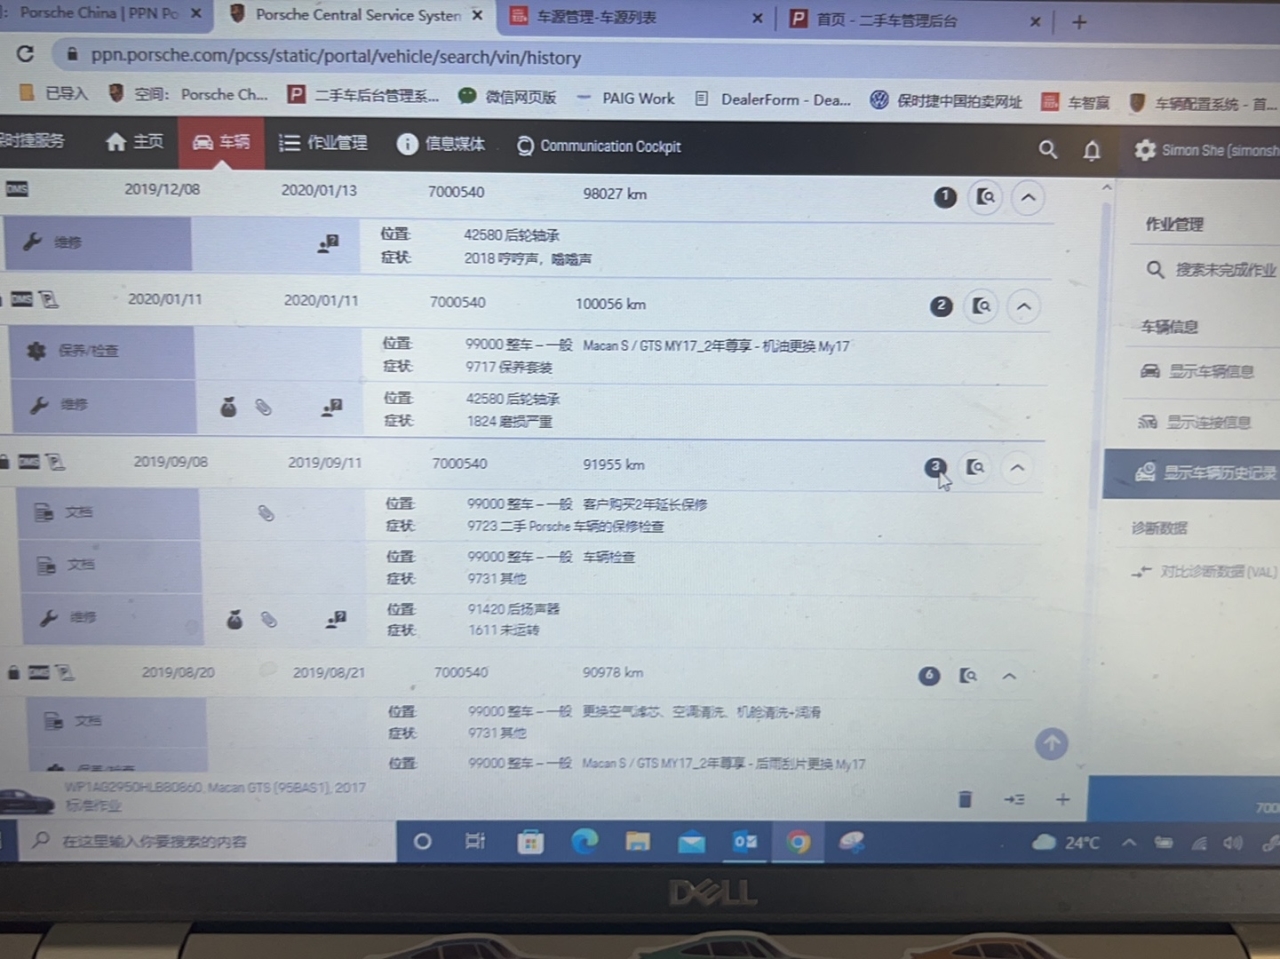Image resolution: width=1280 pixels, height=959 pixels.
Task: Open Chrome from taskbar
Action: click(798, 842)
